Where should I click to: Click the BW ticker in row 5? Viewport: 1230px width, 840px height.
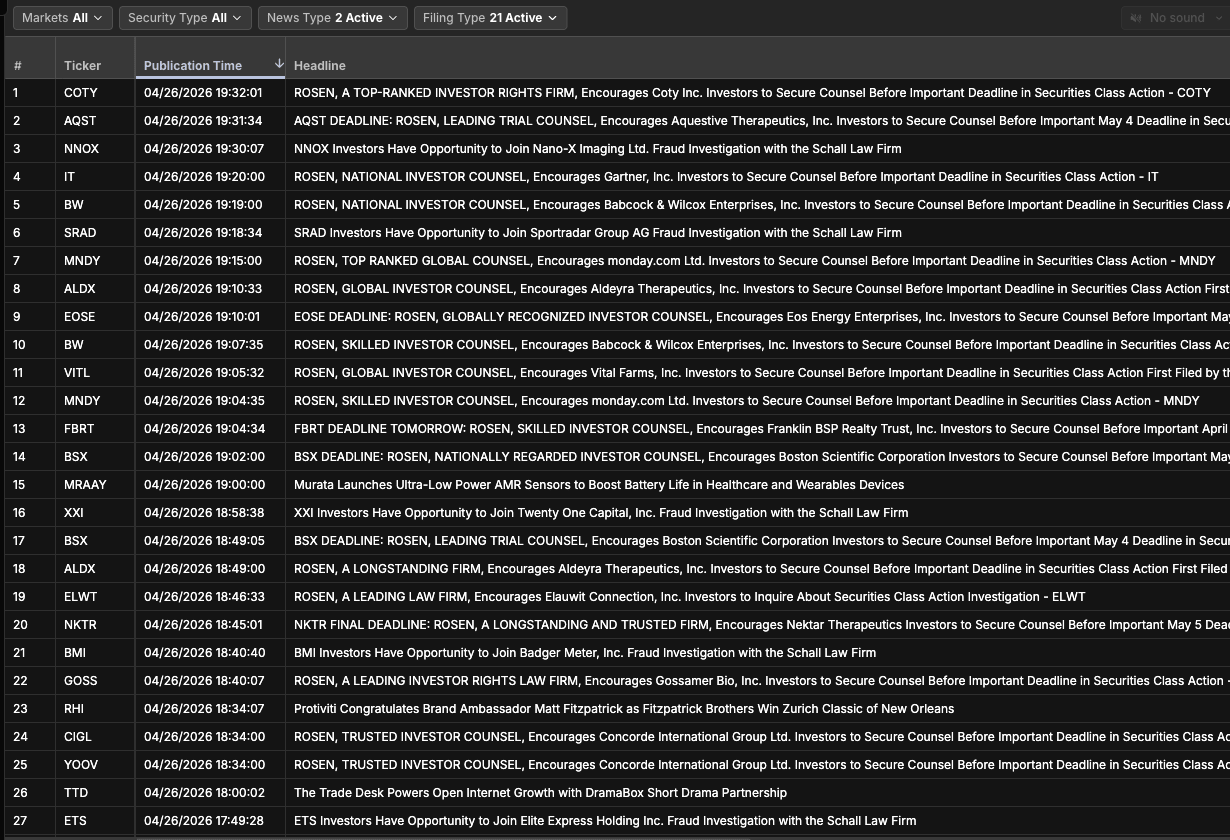pos(73,205)
